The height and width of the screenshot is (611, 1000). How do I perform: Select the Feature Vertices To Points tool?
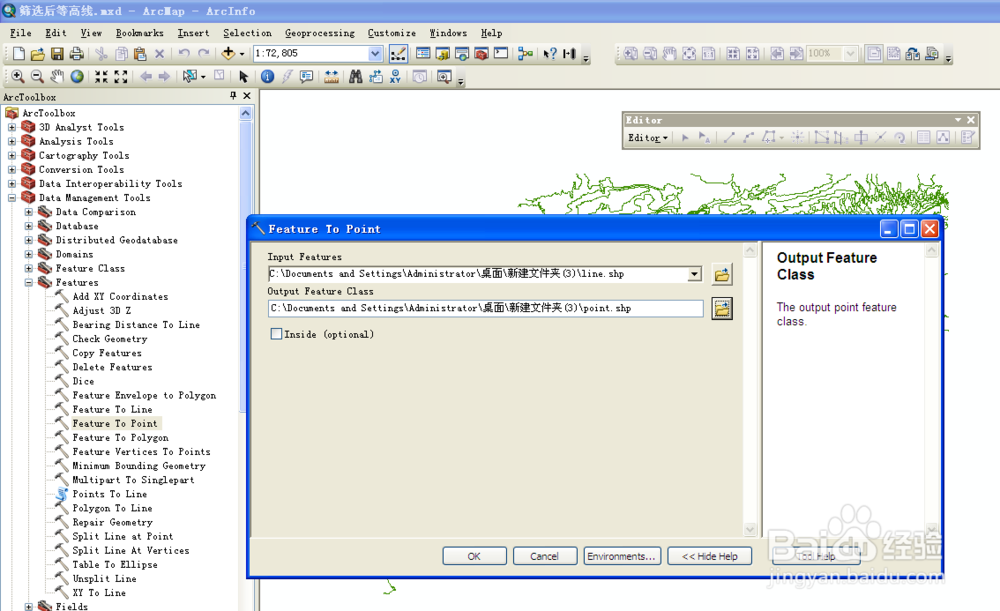point(141,452)
